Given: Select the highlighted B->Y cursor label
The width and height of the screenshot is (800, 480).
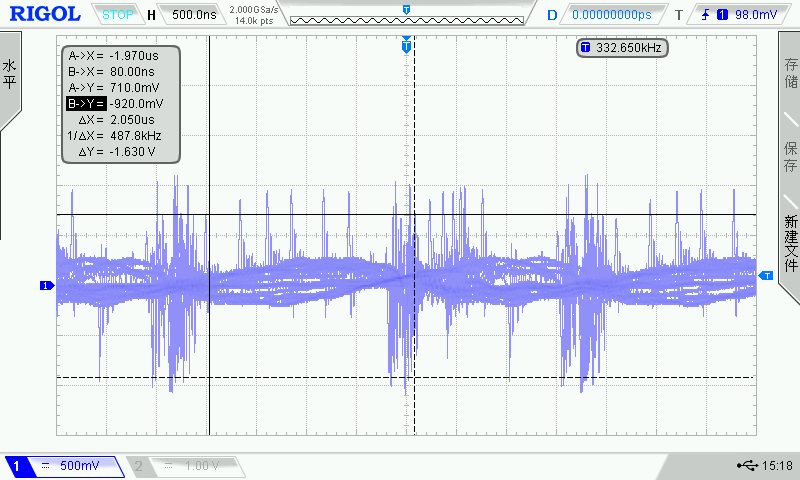Looking at the screenshot, I should pyautogui.click(x=86, y=104).
